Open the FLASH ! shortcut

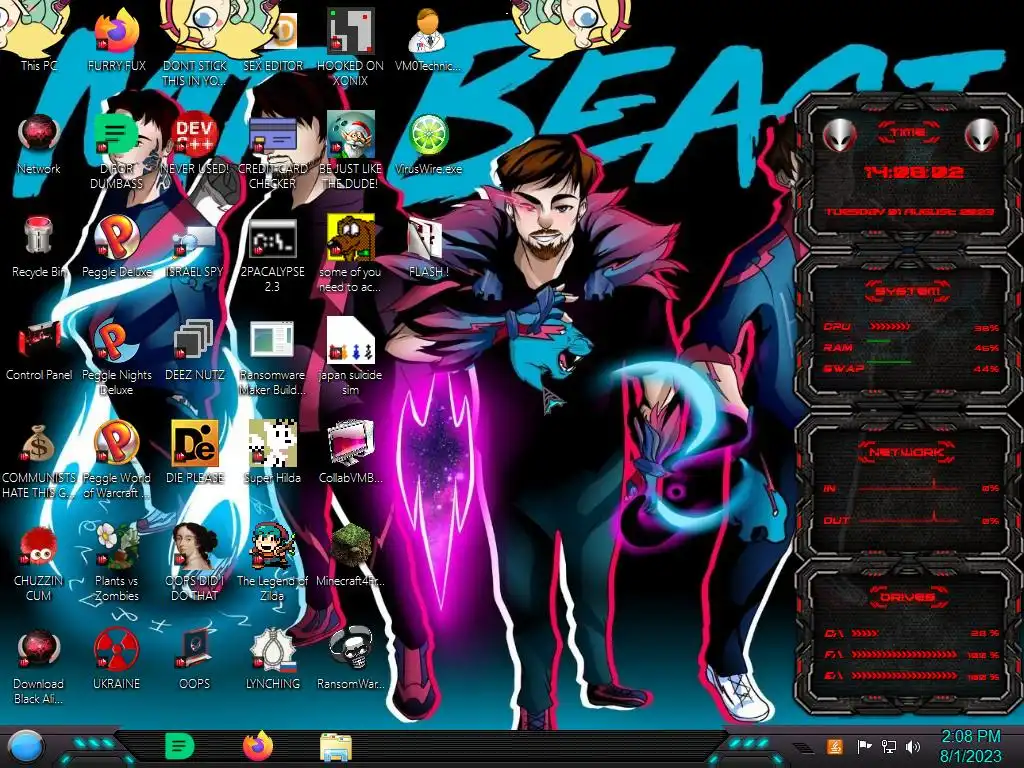pyautogui.click(x=428, y=247)
